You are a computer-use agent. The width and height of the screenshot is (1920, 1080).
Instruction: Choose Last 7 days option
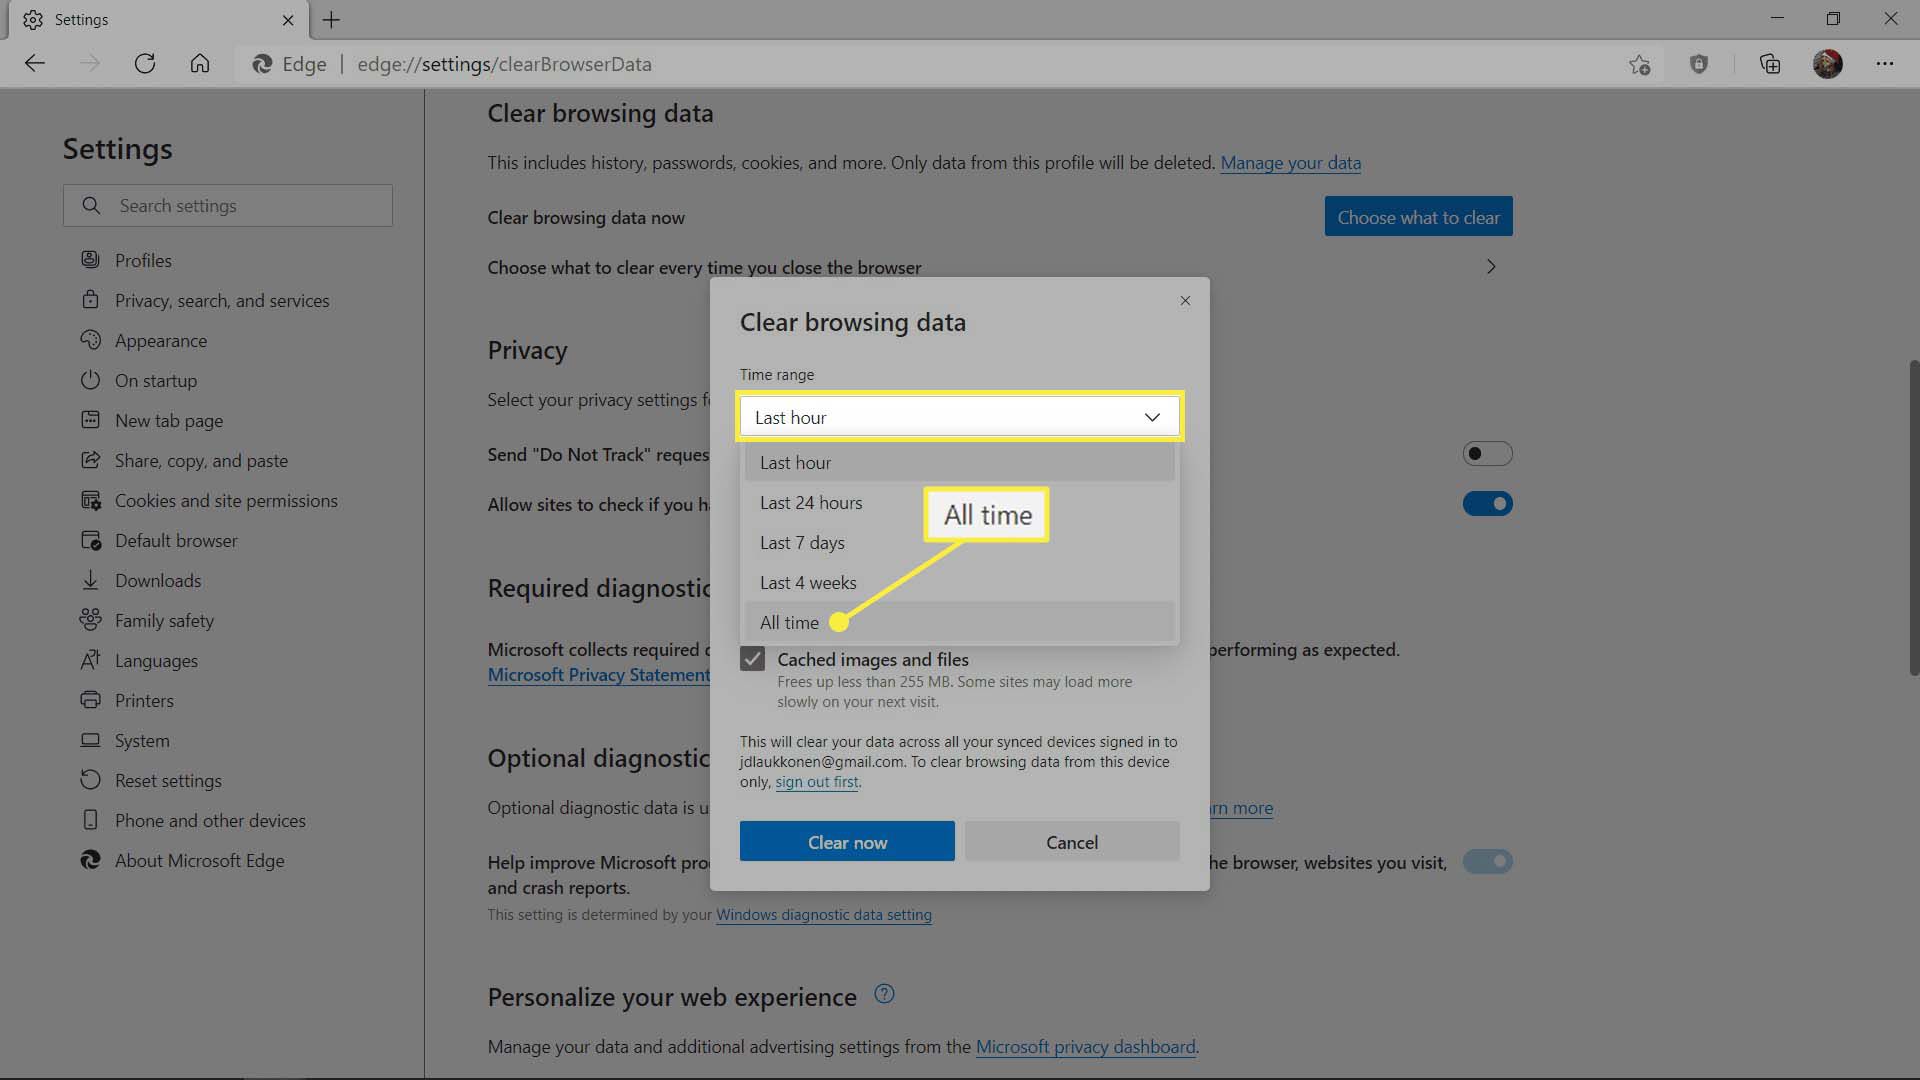(x=960, y=542)
